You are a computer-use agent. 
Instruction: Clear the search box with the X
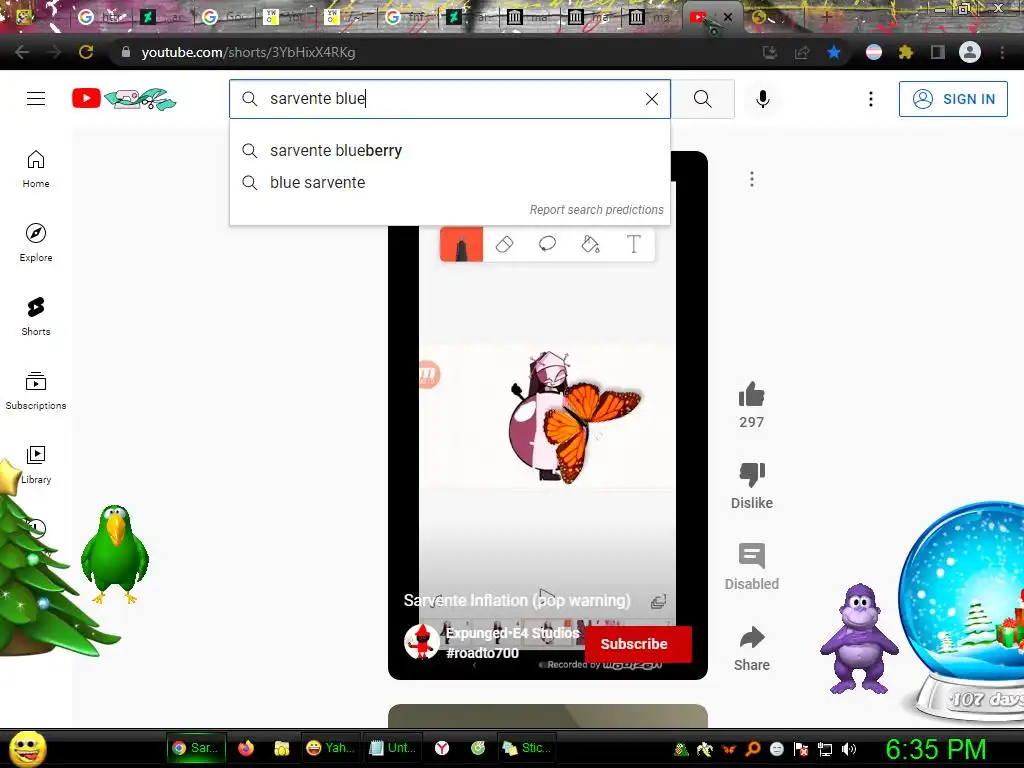point(652,99)
